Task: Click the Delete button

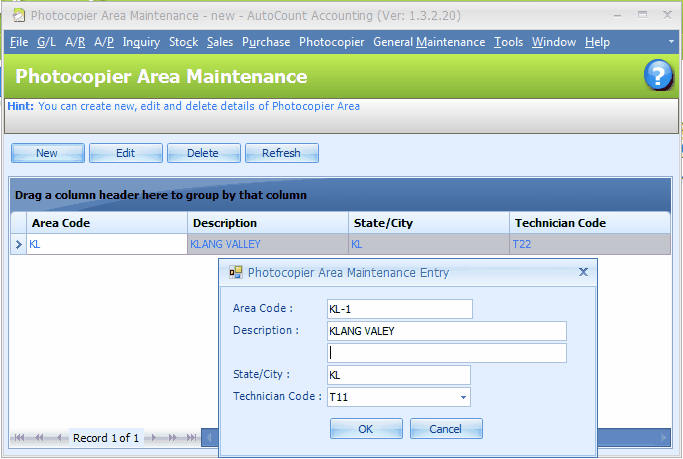Action: (203, 153)
